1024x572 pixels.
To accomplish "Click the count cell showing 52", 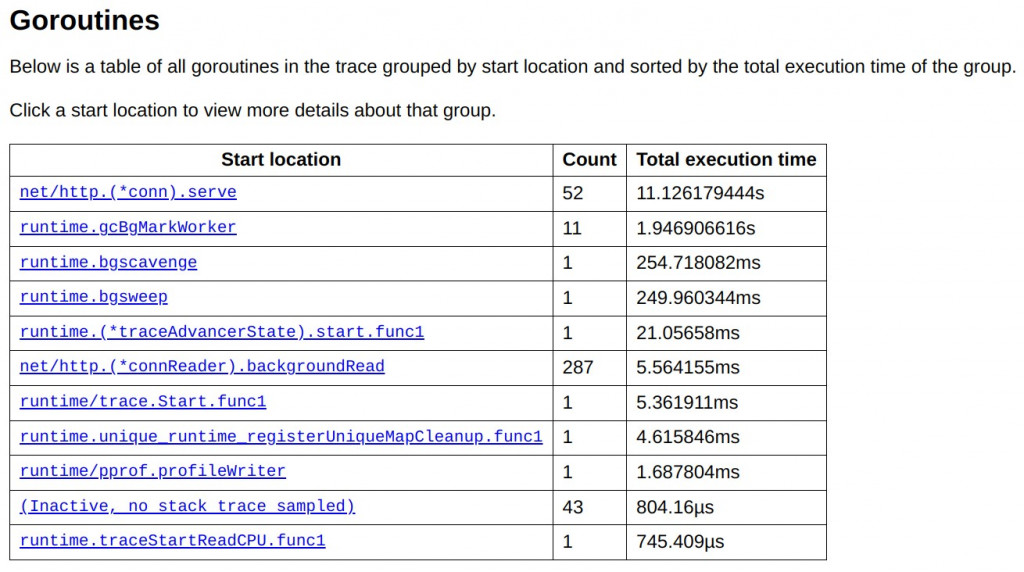I will point(573,193).
